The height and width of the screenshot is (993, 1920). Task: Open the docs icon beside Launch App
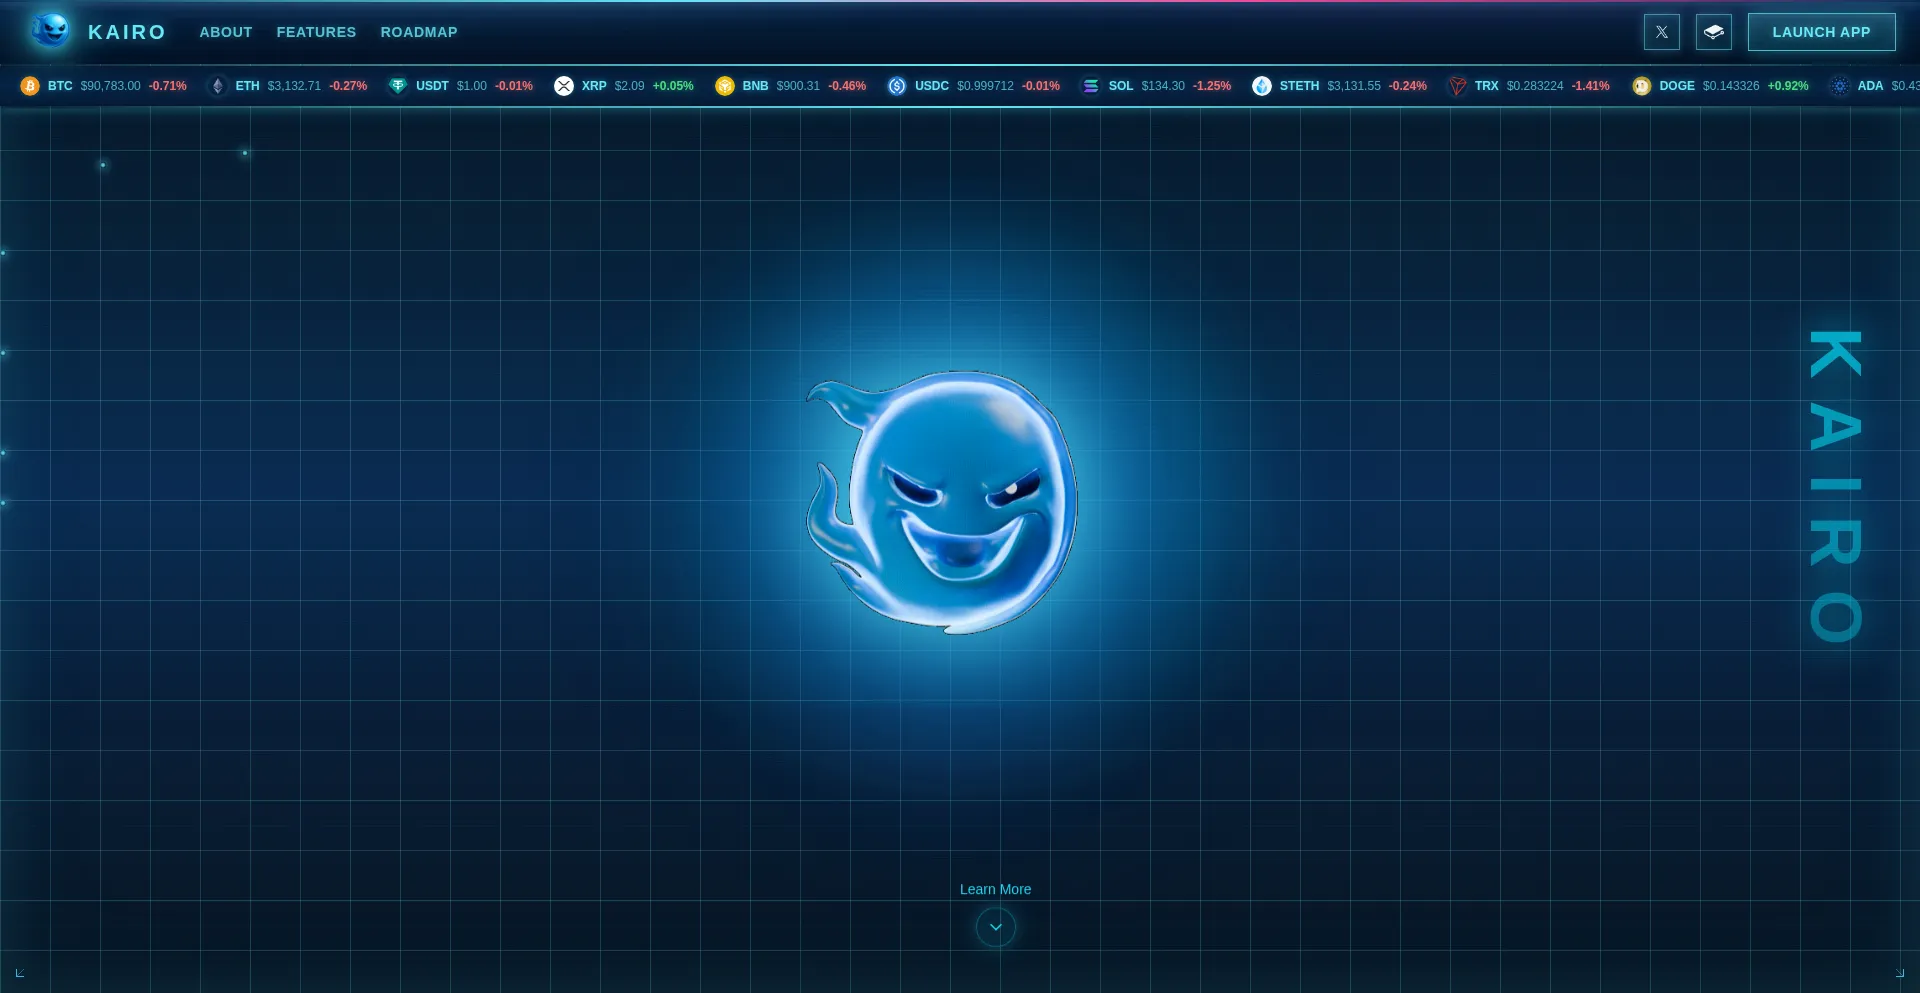point(1713,32)
